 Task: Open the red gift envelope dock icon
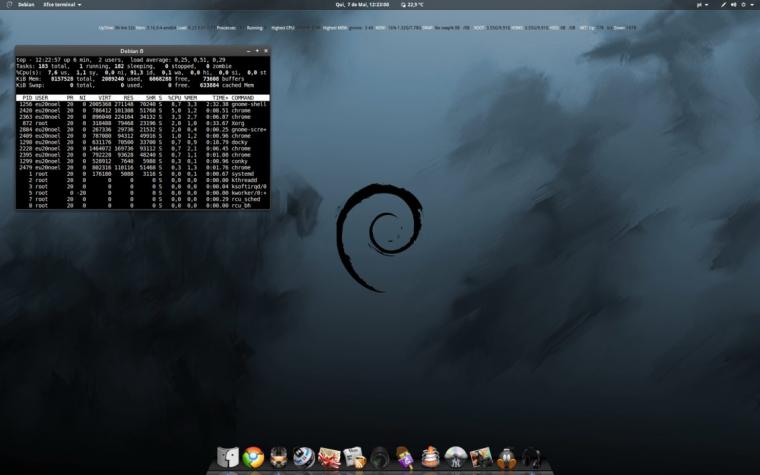point(329,458)
